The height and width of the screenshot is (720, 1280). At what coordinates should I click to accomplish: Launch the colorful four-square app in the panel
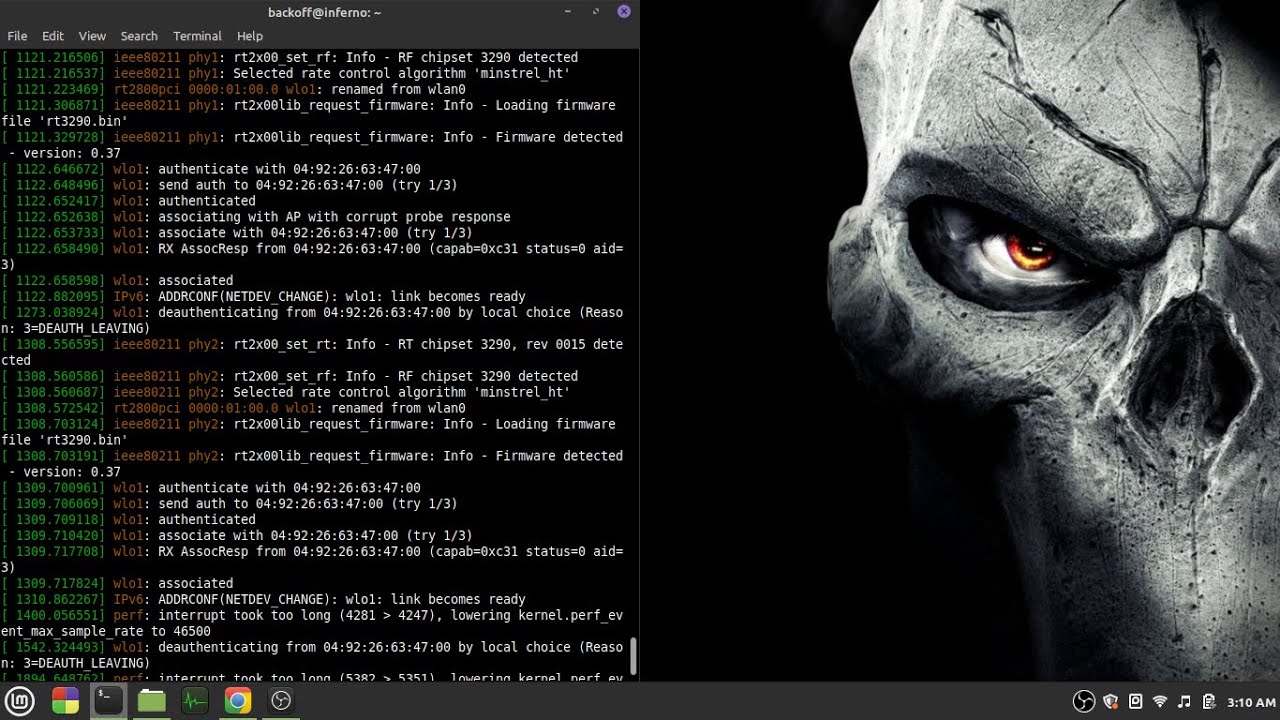pos(65,701)
